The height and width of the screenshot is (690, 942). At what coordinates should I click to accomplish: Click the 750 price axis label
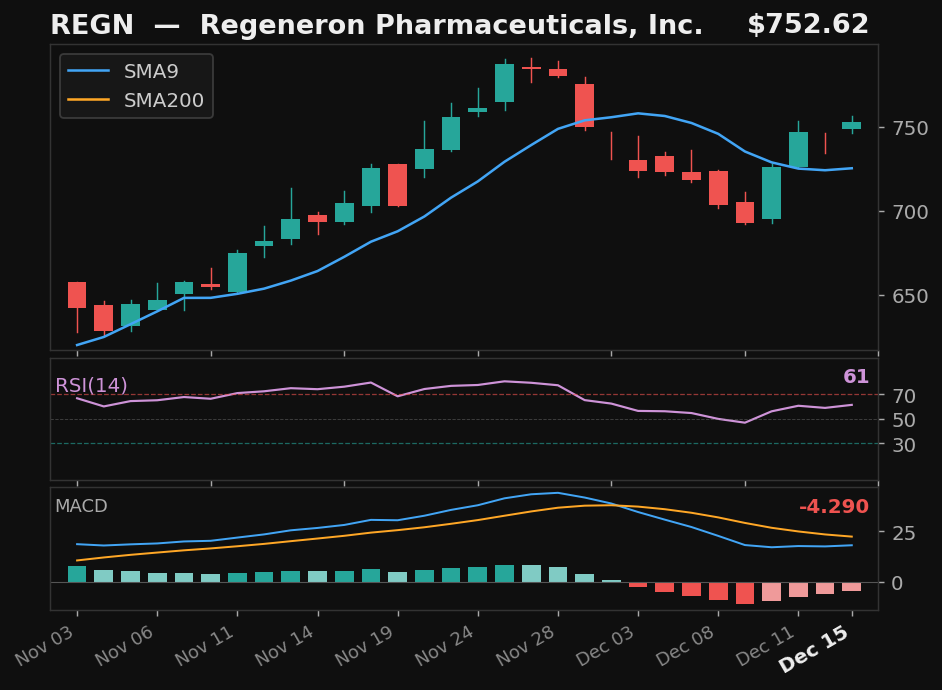coord(910,128)
